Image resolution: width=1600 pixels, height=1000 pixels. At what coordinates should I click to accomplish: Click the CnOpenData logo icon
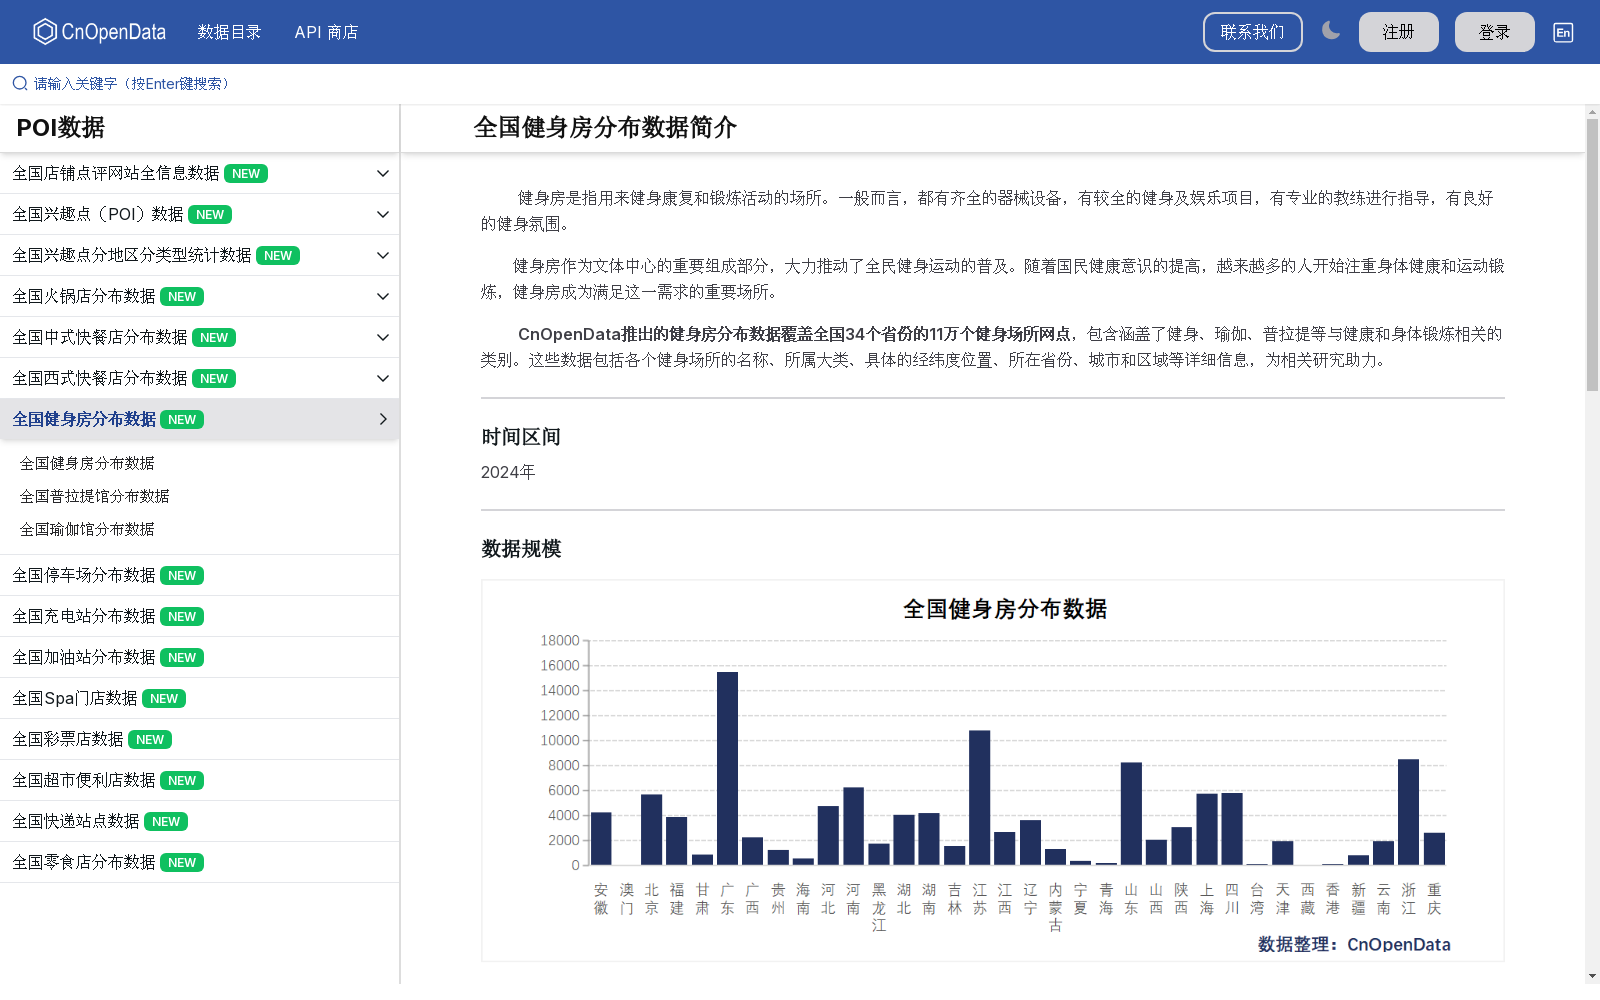click(45, 32)
